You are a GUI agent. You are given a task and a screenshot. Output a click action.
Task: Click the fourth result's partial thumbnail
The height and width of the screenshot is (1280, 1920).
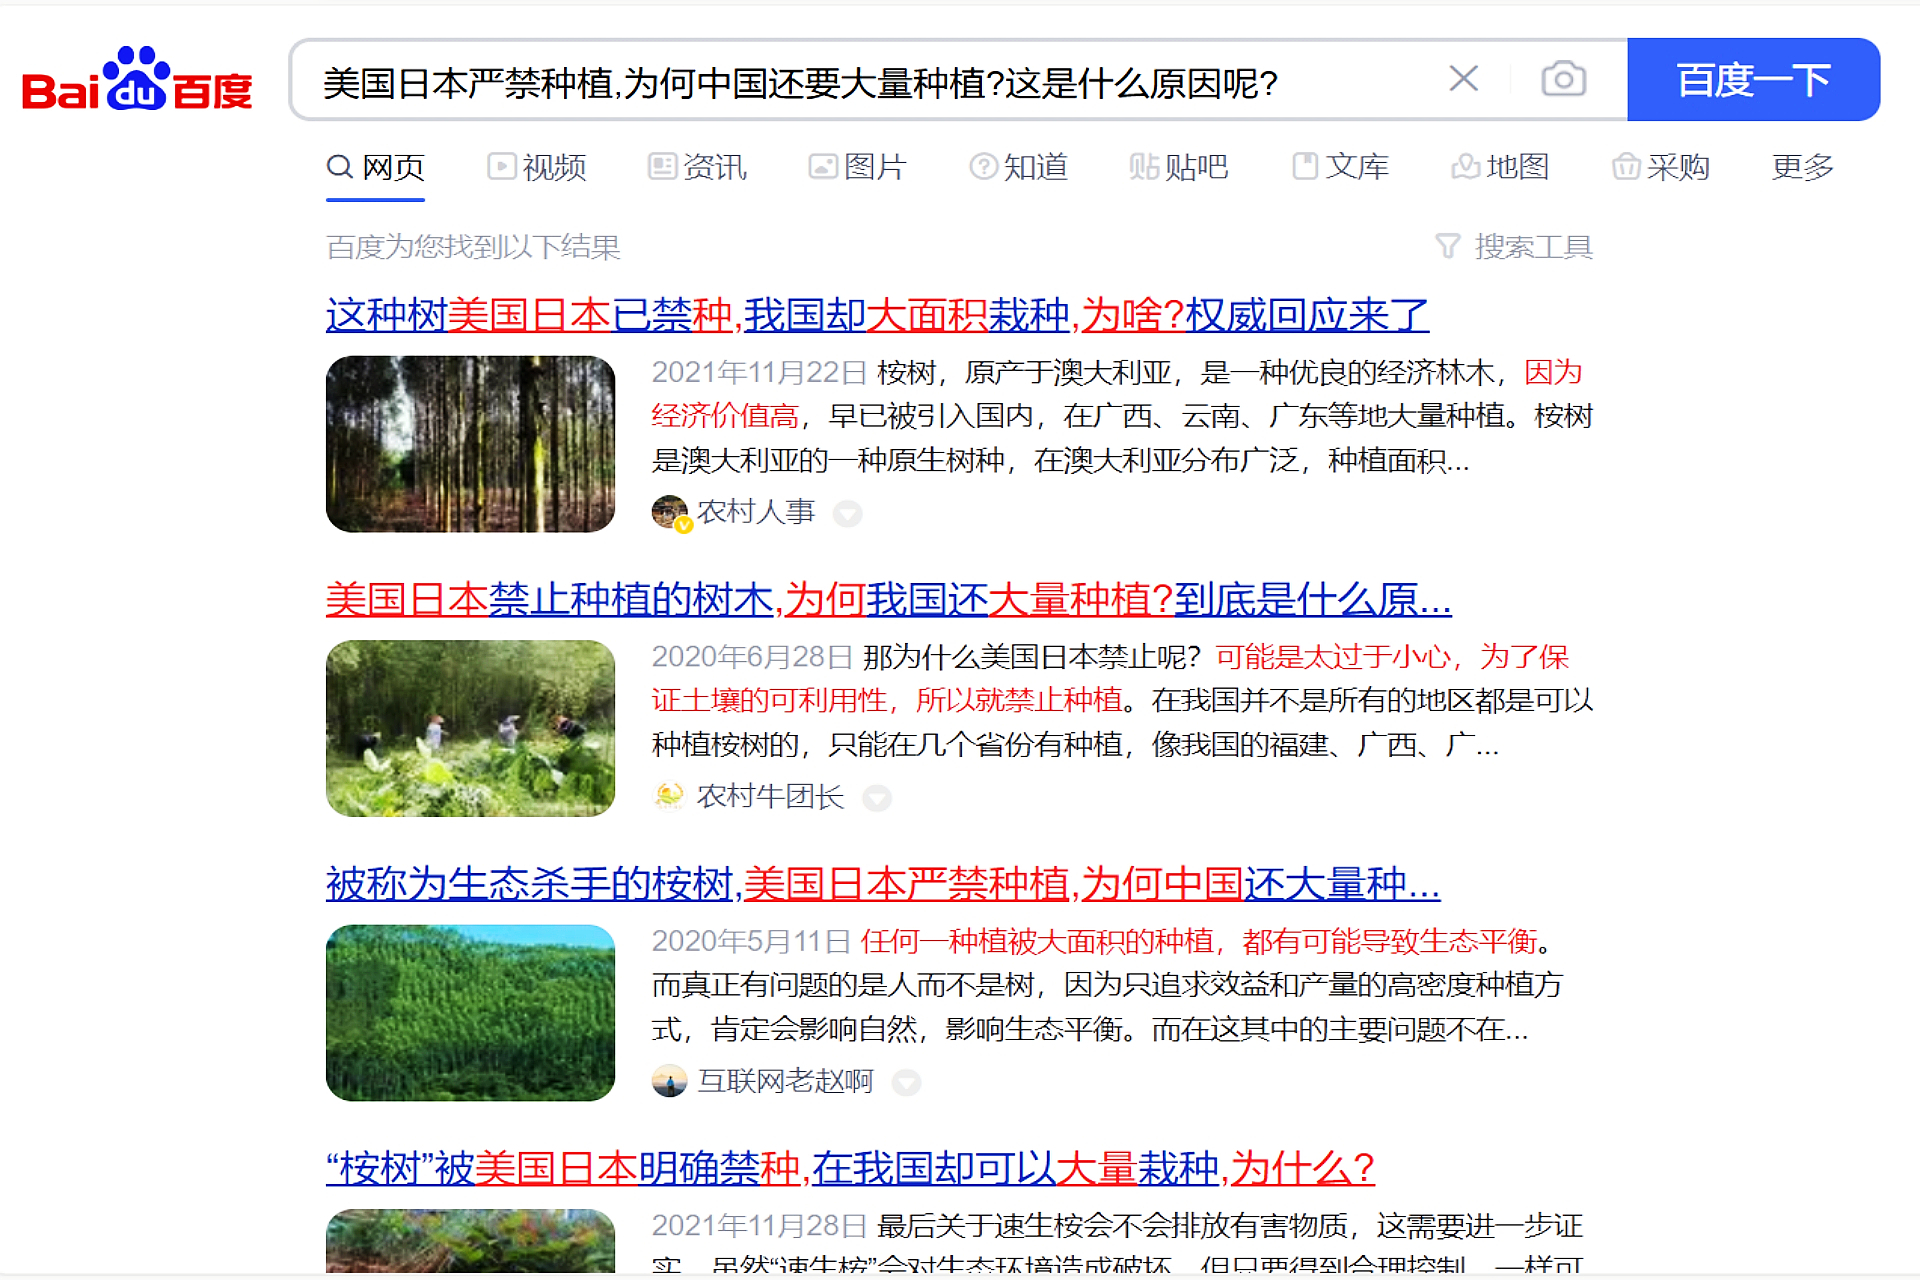pyautogui.click(x=470, y=1241)
